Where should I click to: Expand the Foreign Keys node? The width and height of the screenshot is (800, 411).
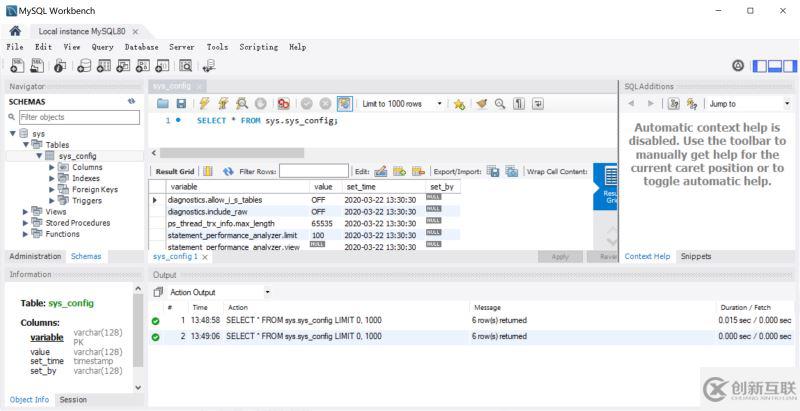coord(52,189)
